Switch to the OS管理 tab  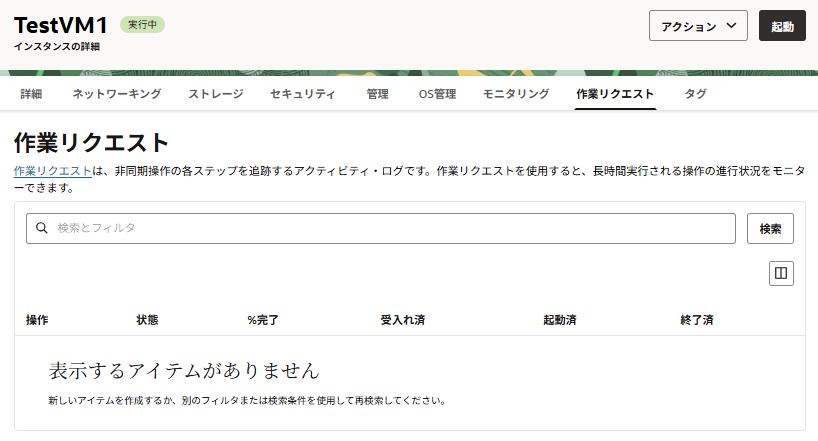pyautogui.click(x=437, y=94)
